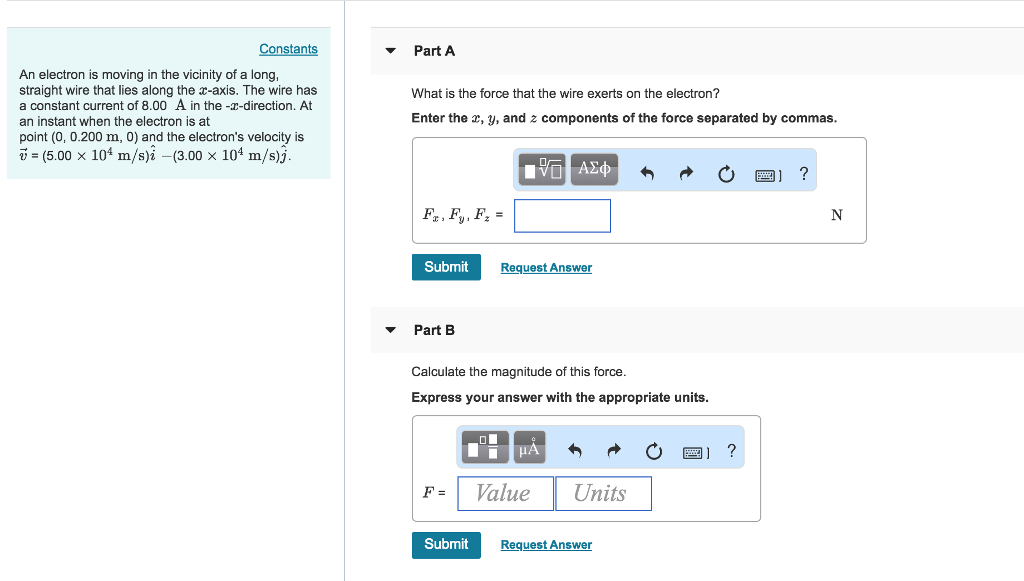Undo the last entry in Part B

pos(574,449)
